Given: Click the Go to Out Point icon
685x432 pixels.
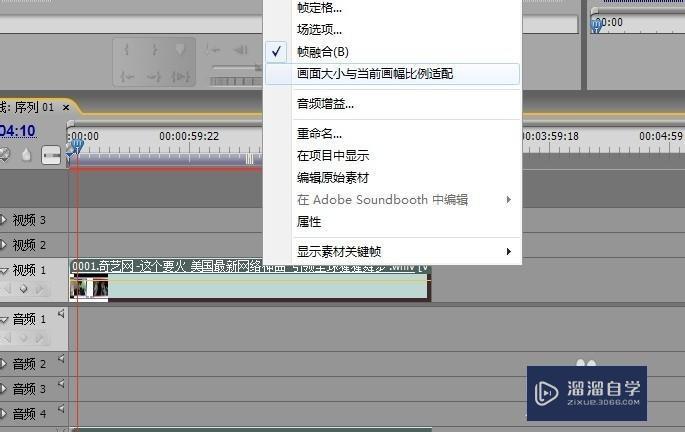Looking at the screenshot, I should [154, 77].
